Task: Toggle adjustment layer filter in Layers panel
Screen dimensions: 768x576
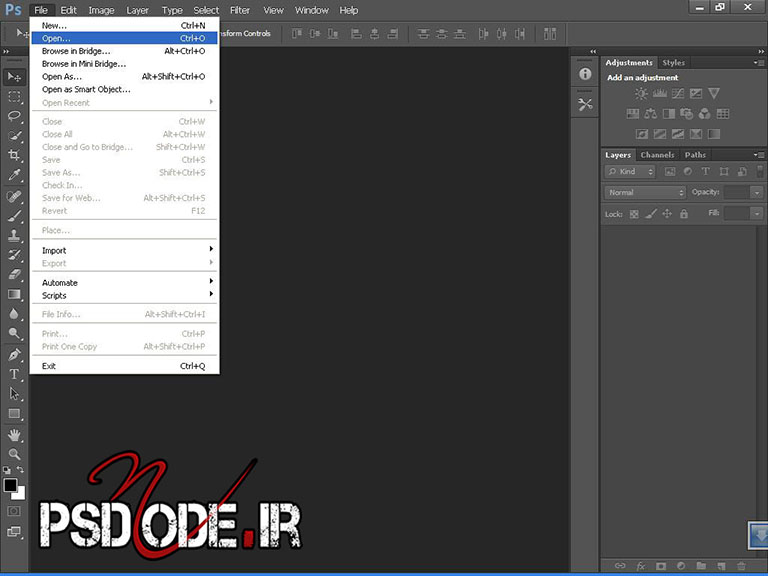Action: coord(688,171)
